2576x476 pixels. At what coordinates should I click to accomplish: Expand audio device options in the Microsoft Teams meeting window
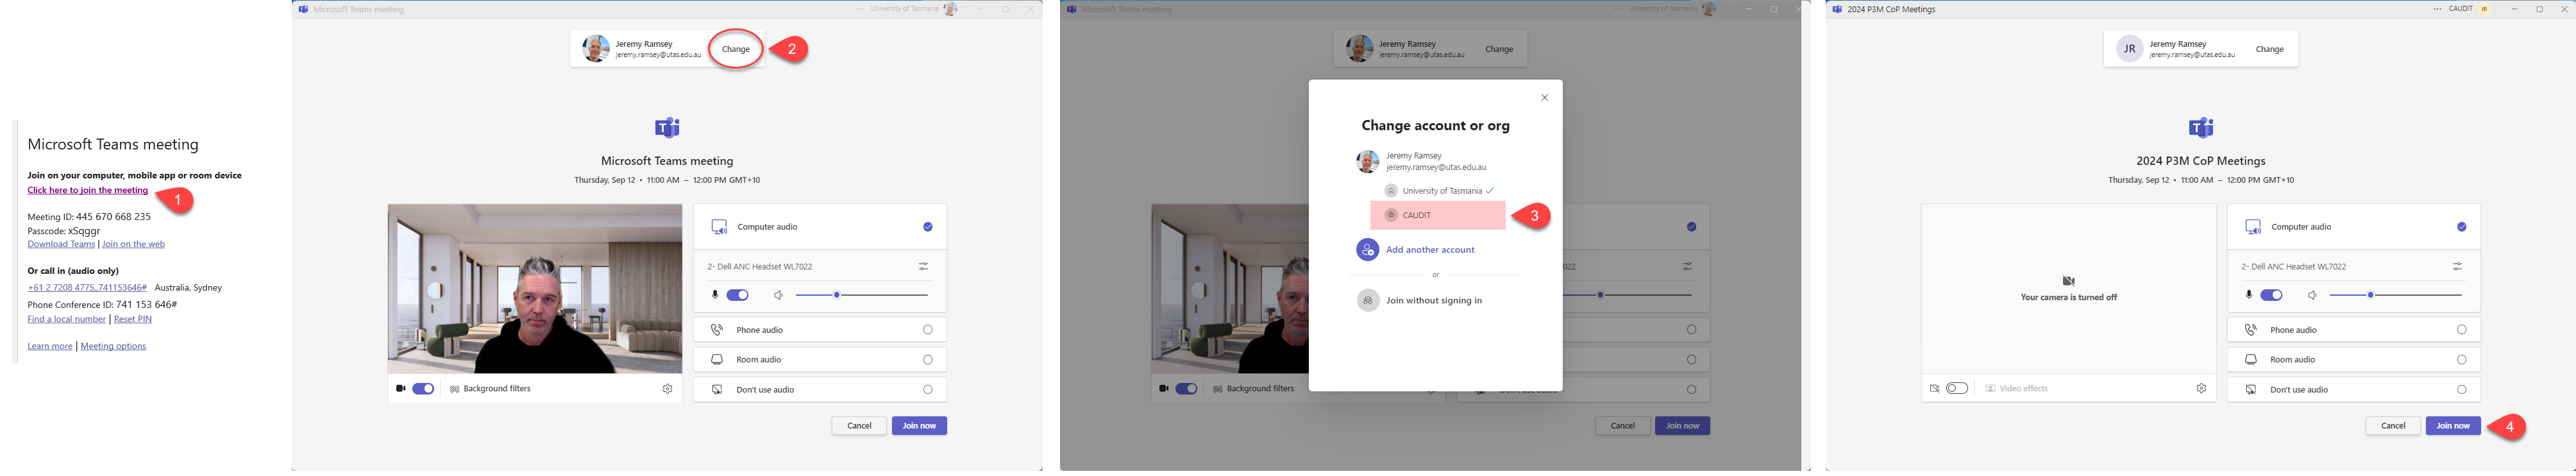[x=924, y=267]
